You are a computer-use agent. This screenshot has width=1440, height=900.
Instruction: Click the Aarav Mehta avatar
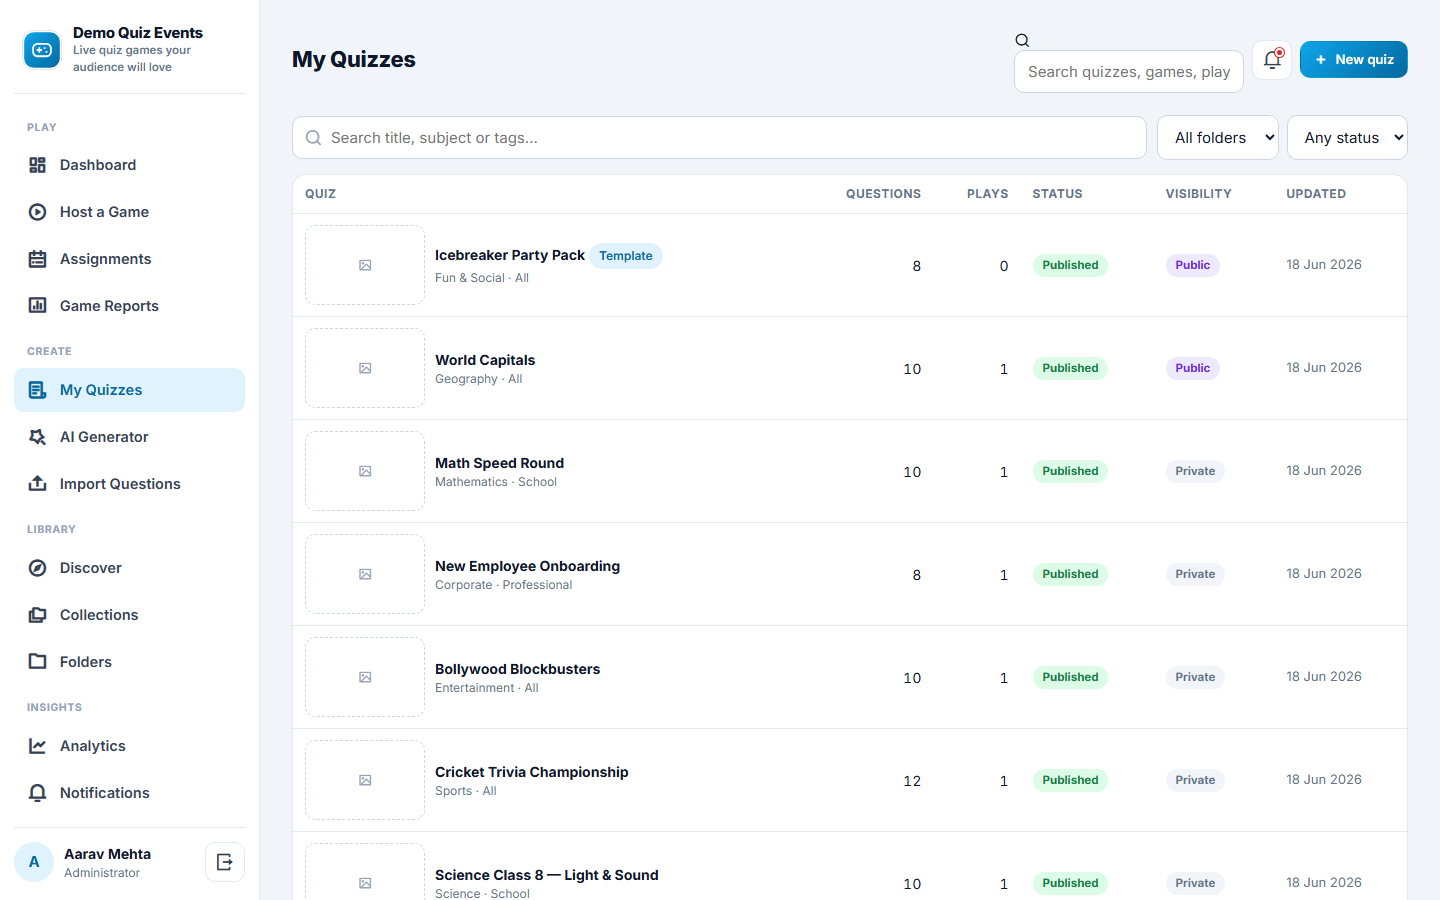(x=34, y=862)
